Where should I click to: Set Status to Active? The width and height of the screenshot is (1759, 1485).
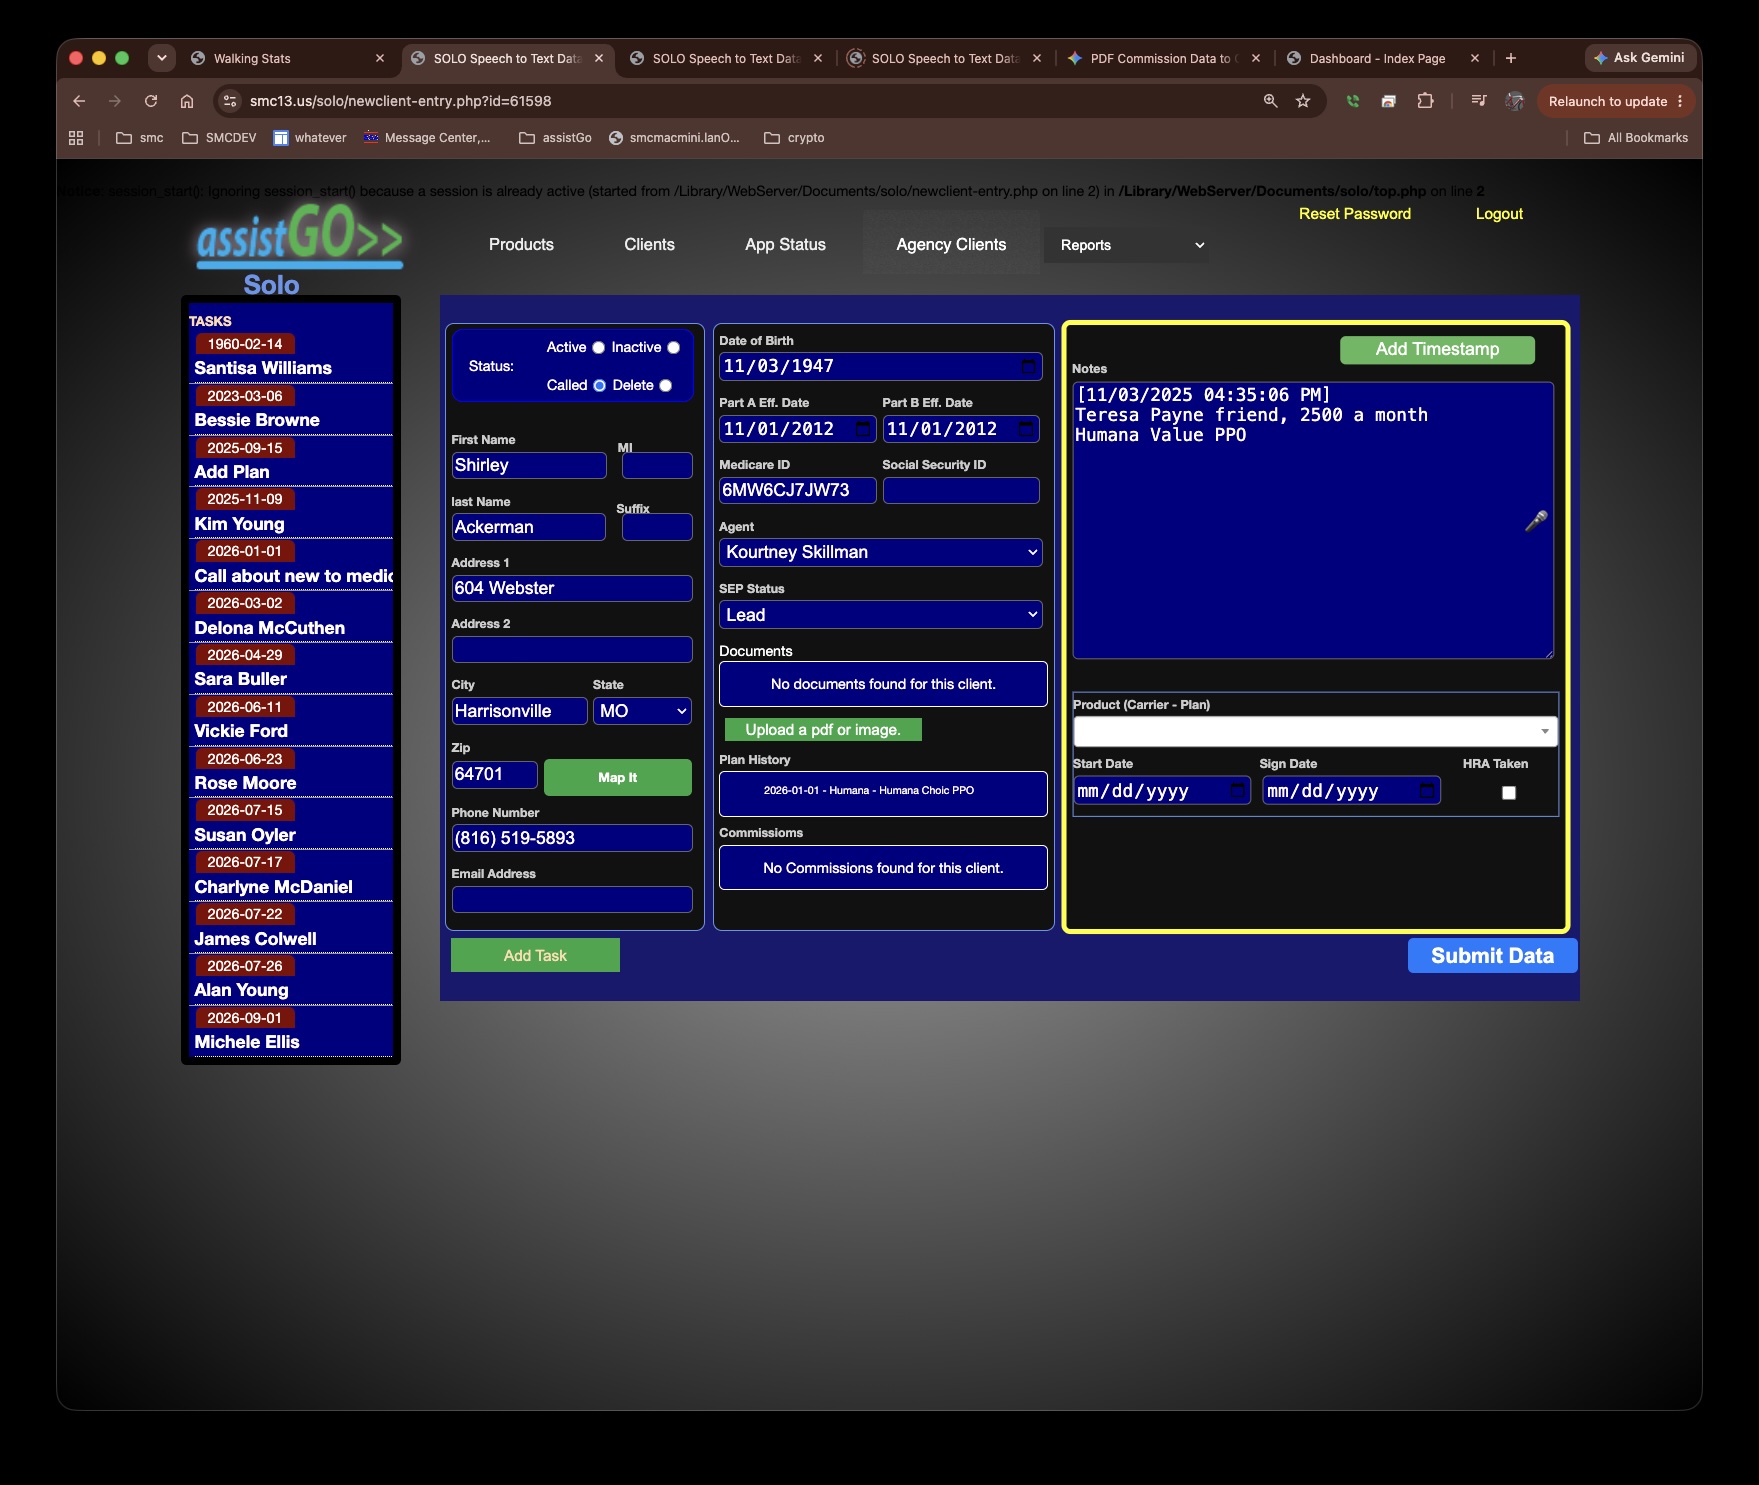(599, 348)
